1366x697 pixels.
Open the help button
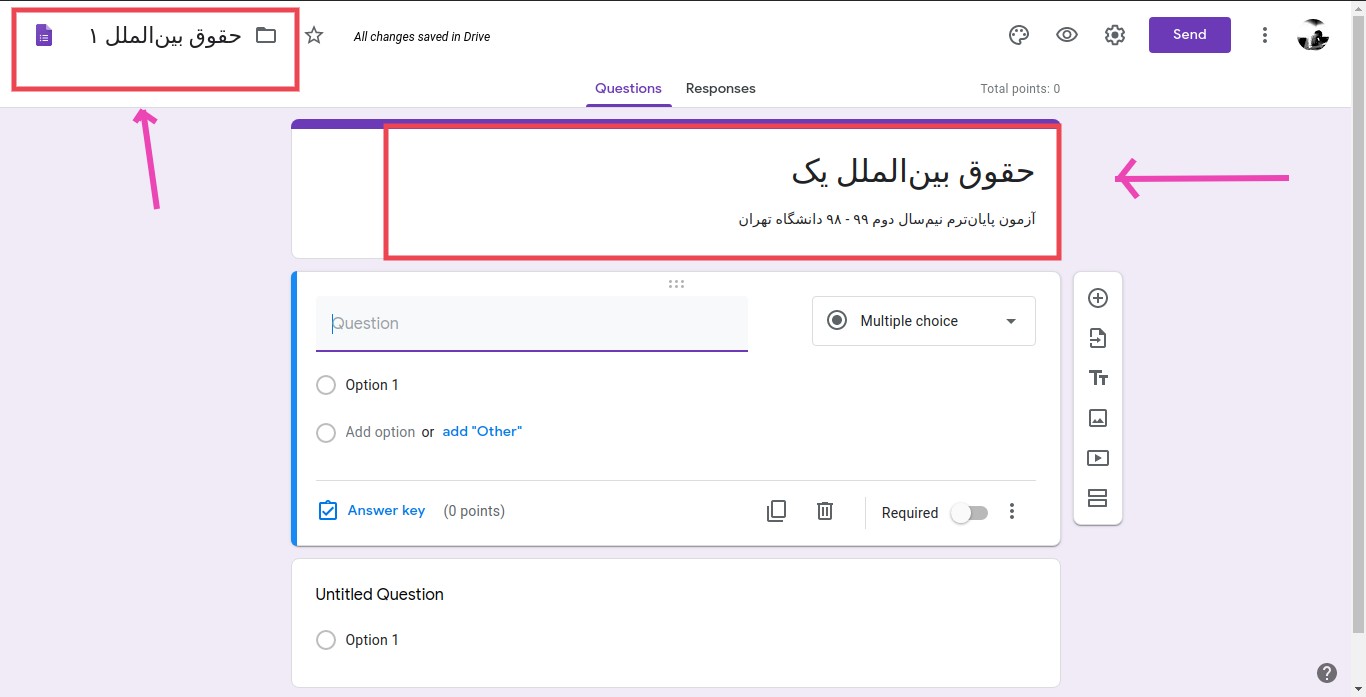[1327, 673]
